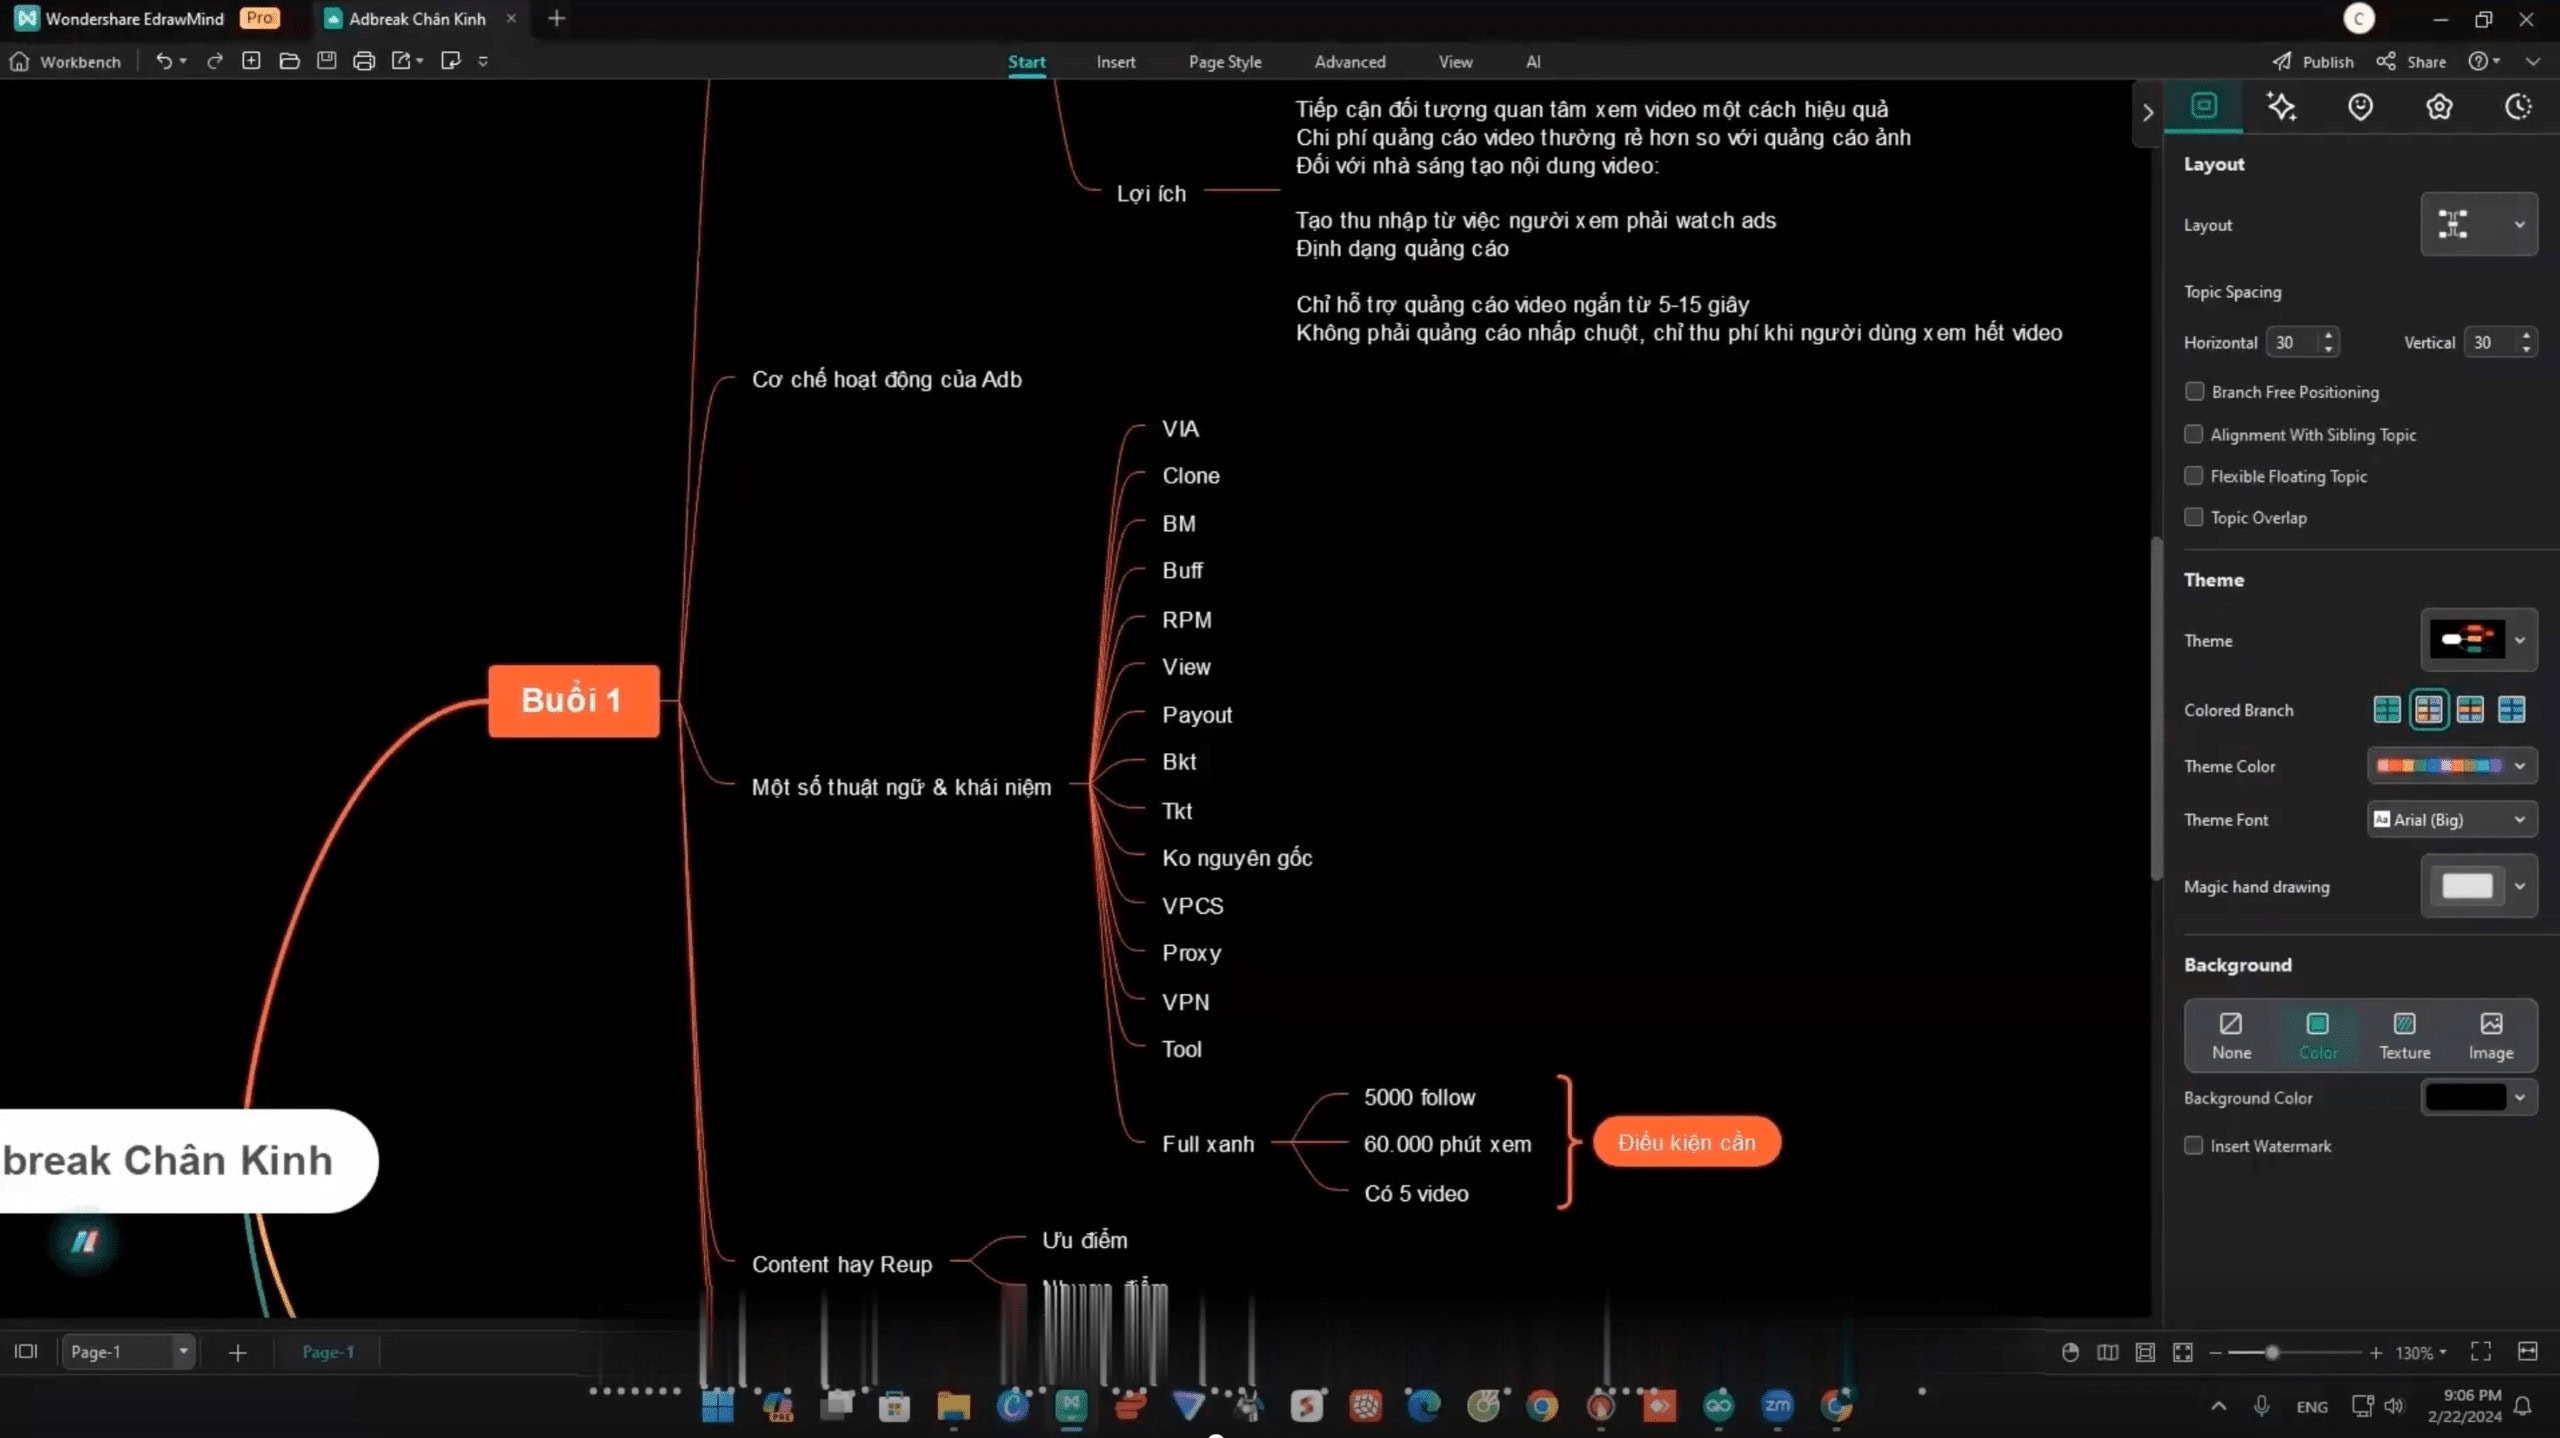Print the mind map with the printer icon
This screenshot has width=2560, height=1438.
pyautogui.click(x=364, y=61)
